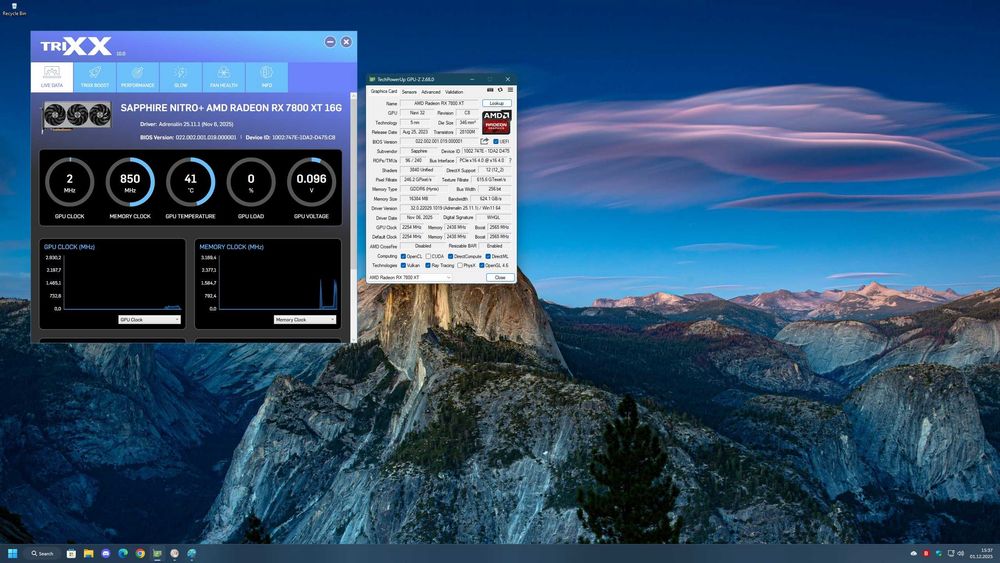Click the Bus Interface field in GPU-Z
The height and width of the screenshot is (563, 1000).
click(x=482, y=161)
